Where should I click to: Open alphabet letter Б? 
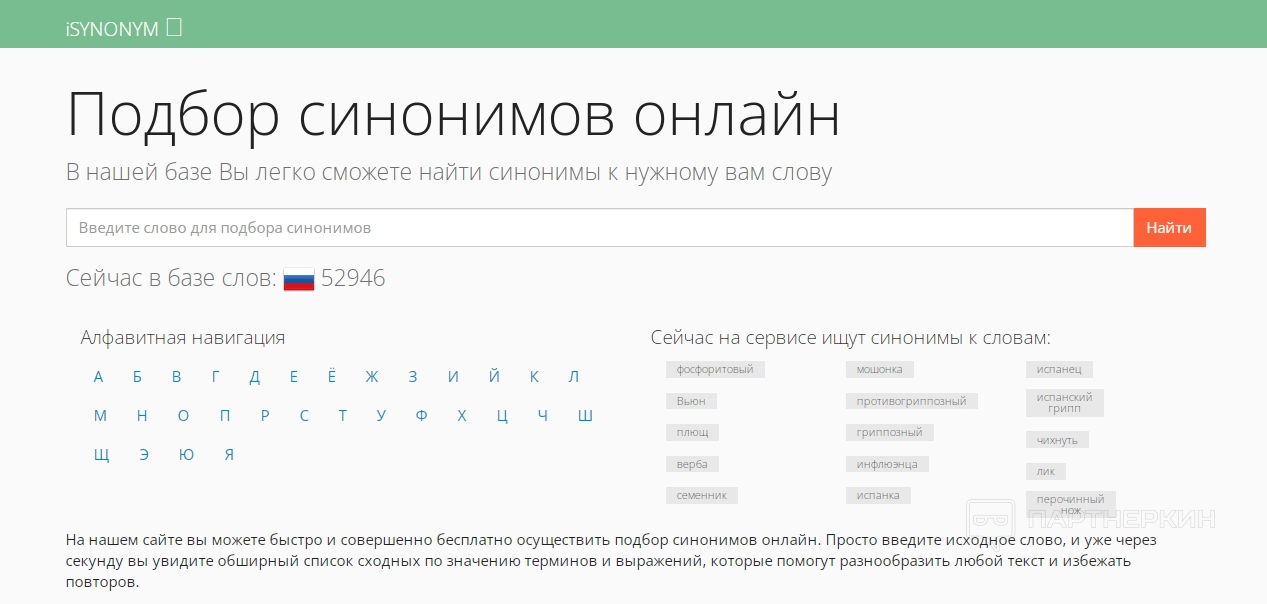137,377
